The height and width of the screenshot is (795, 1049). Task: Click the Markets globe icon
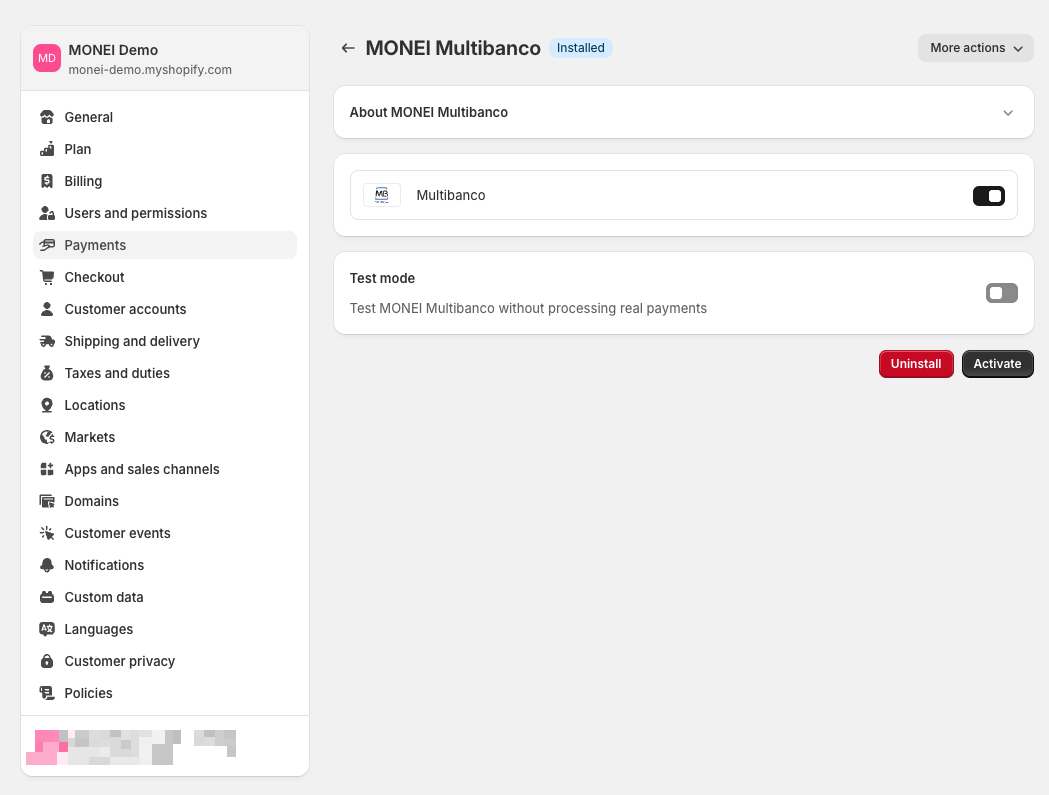coord(47,437)
